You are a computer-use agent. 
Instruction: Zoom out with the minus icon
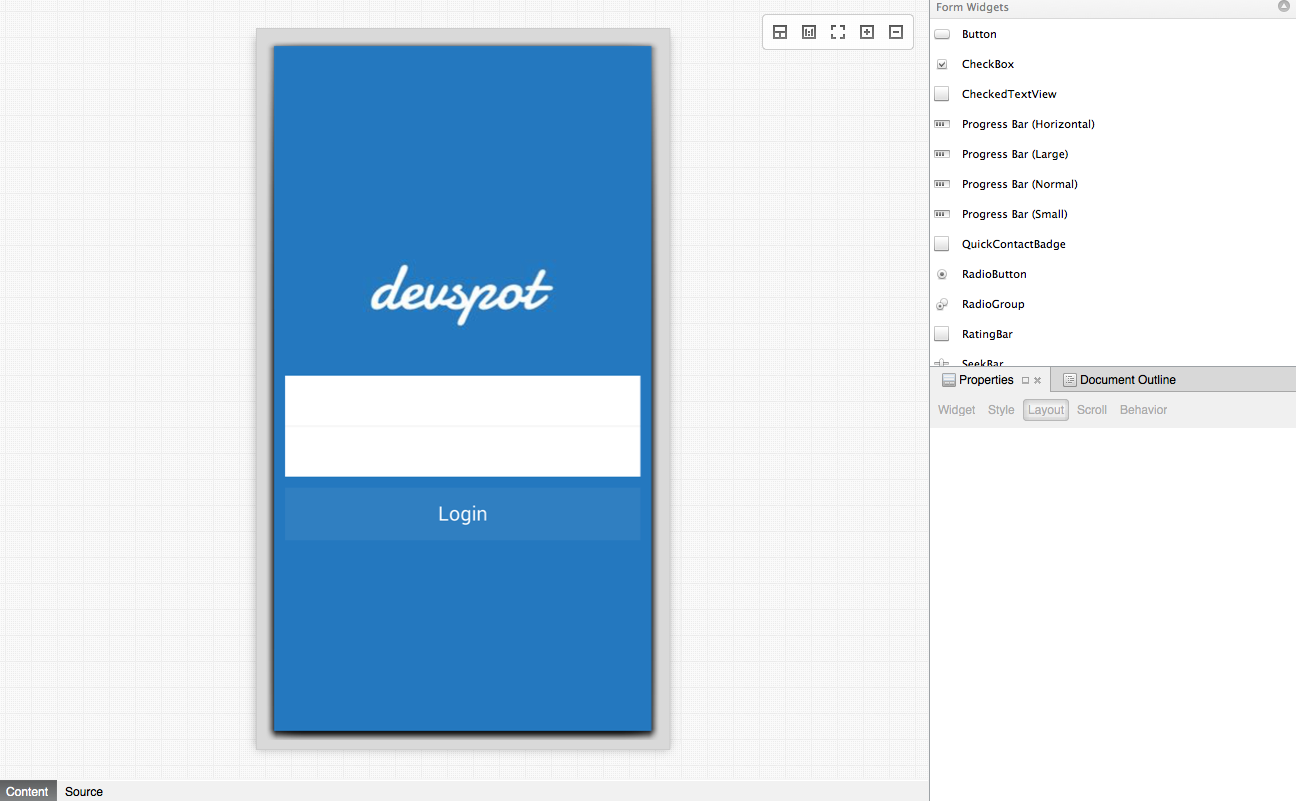click(x=896, y=32)
